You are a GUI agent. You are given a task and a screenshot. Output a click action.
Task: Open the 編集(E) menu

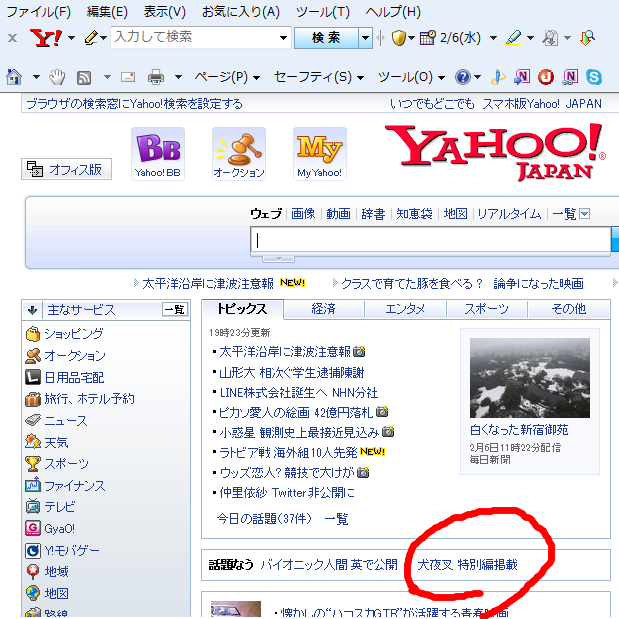tap(107, 12)
